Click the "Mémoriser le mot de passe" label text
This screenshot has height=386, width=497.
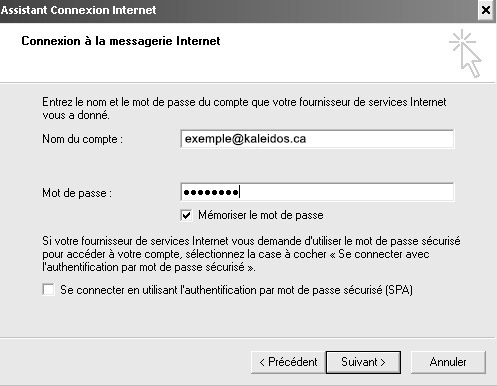pos(261,215)
